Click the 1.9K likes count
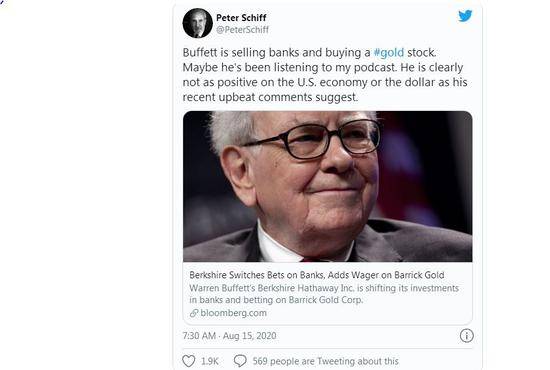 [x=210, y=361]
